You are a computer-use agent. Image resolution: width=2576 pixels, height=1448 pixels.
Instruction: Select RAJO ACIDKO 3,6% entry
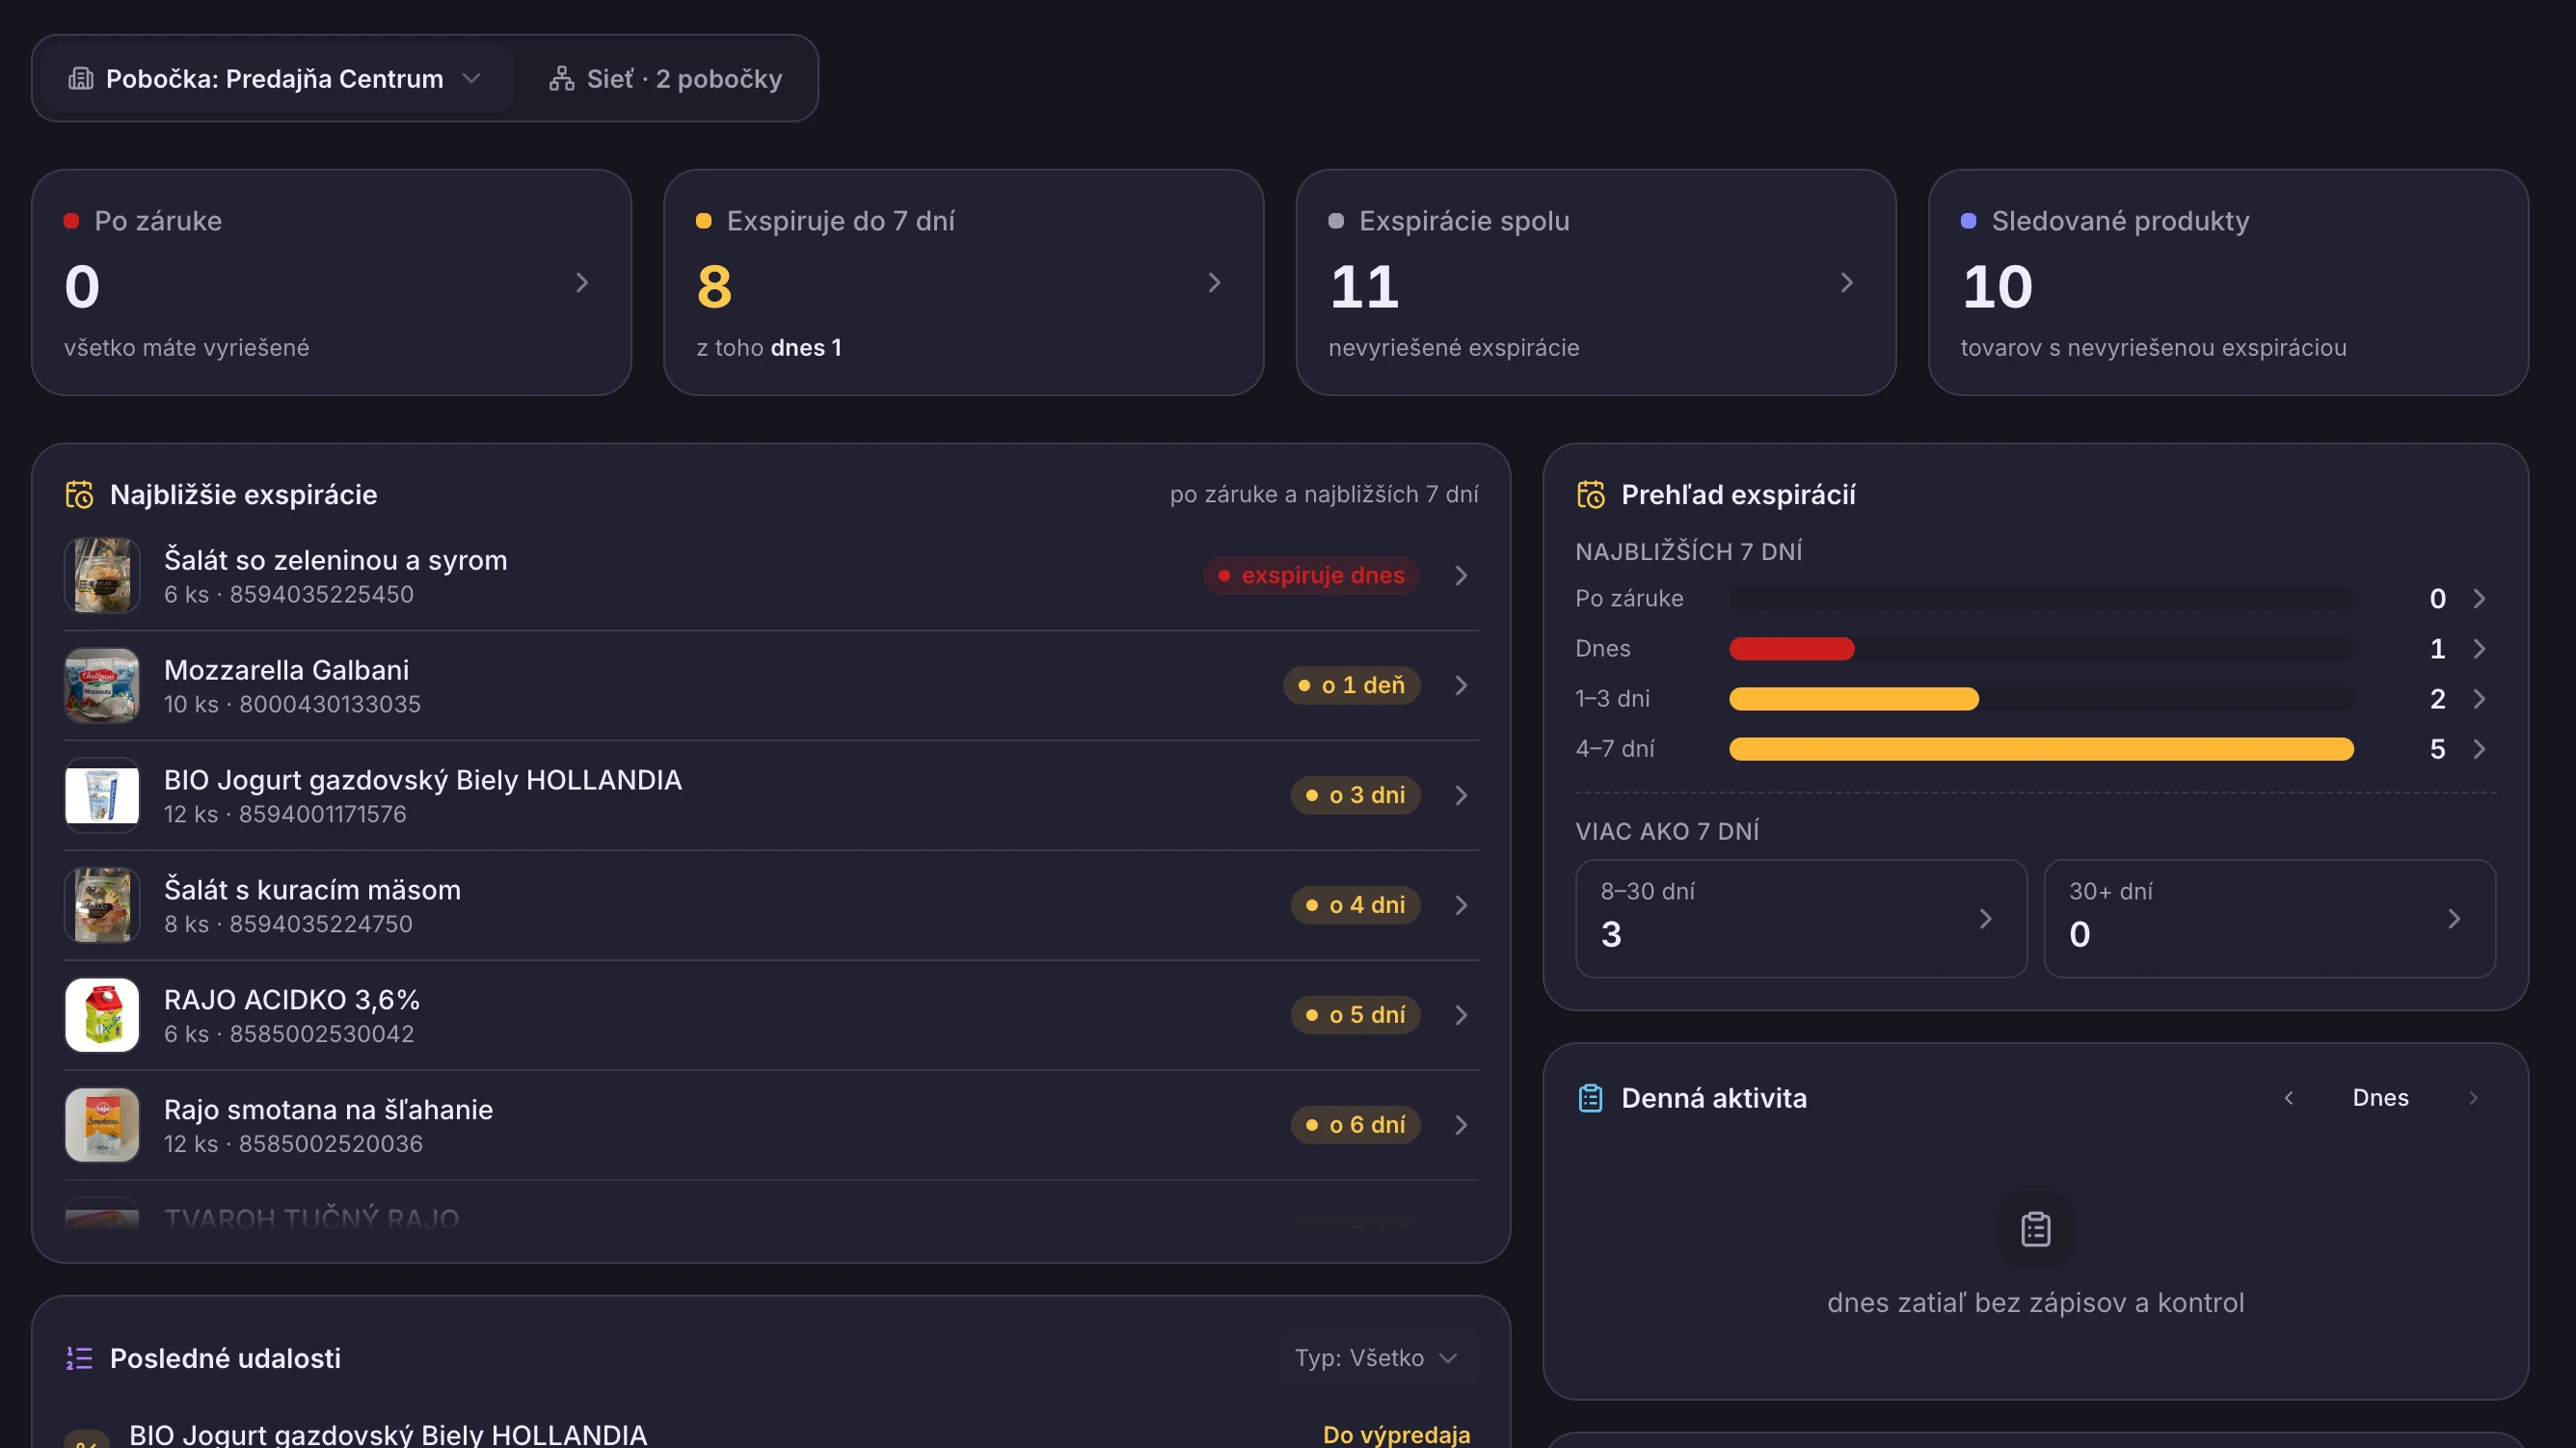(771, 1015)
